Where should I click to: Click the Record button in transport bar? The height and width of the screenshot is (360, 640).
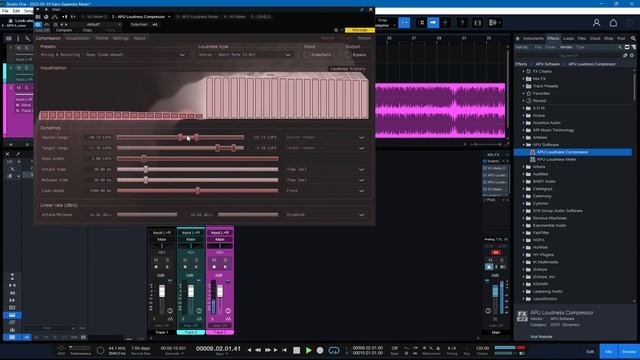click(320, 350)
